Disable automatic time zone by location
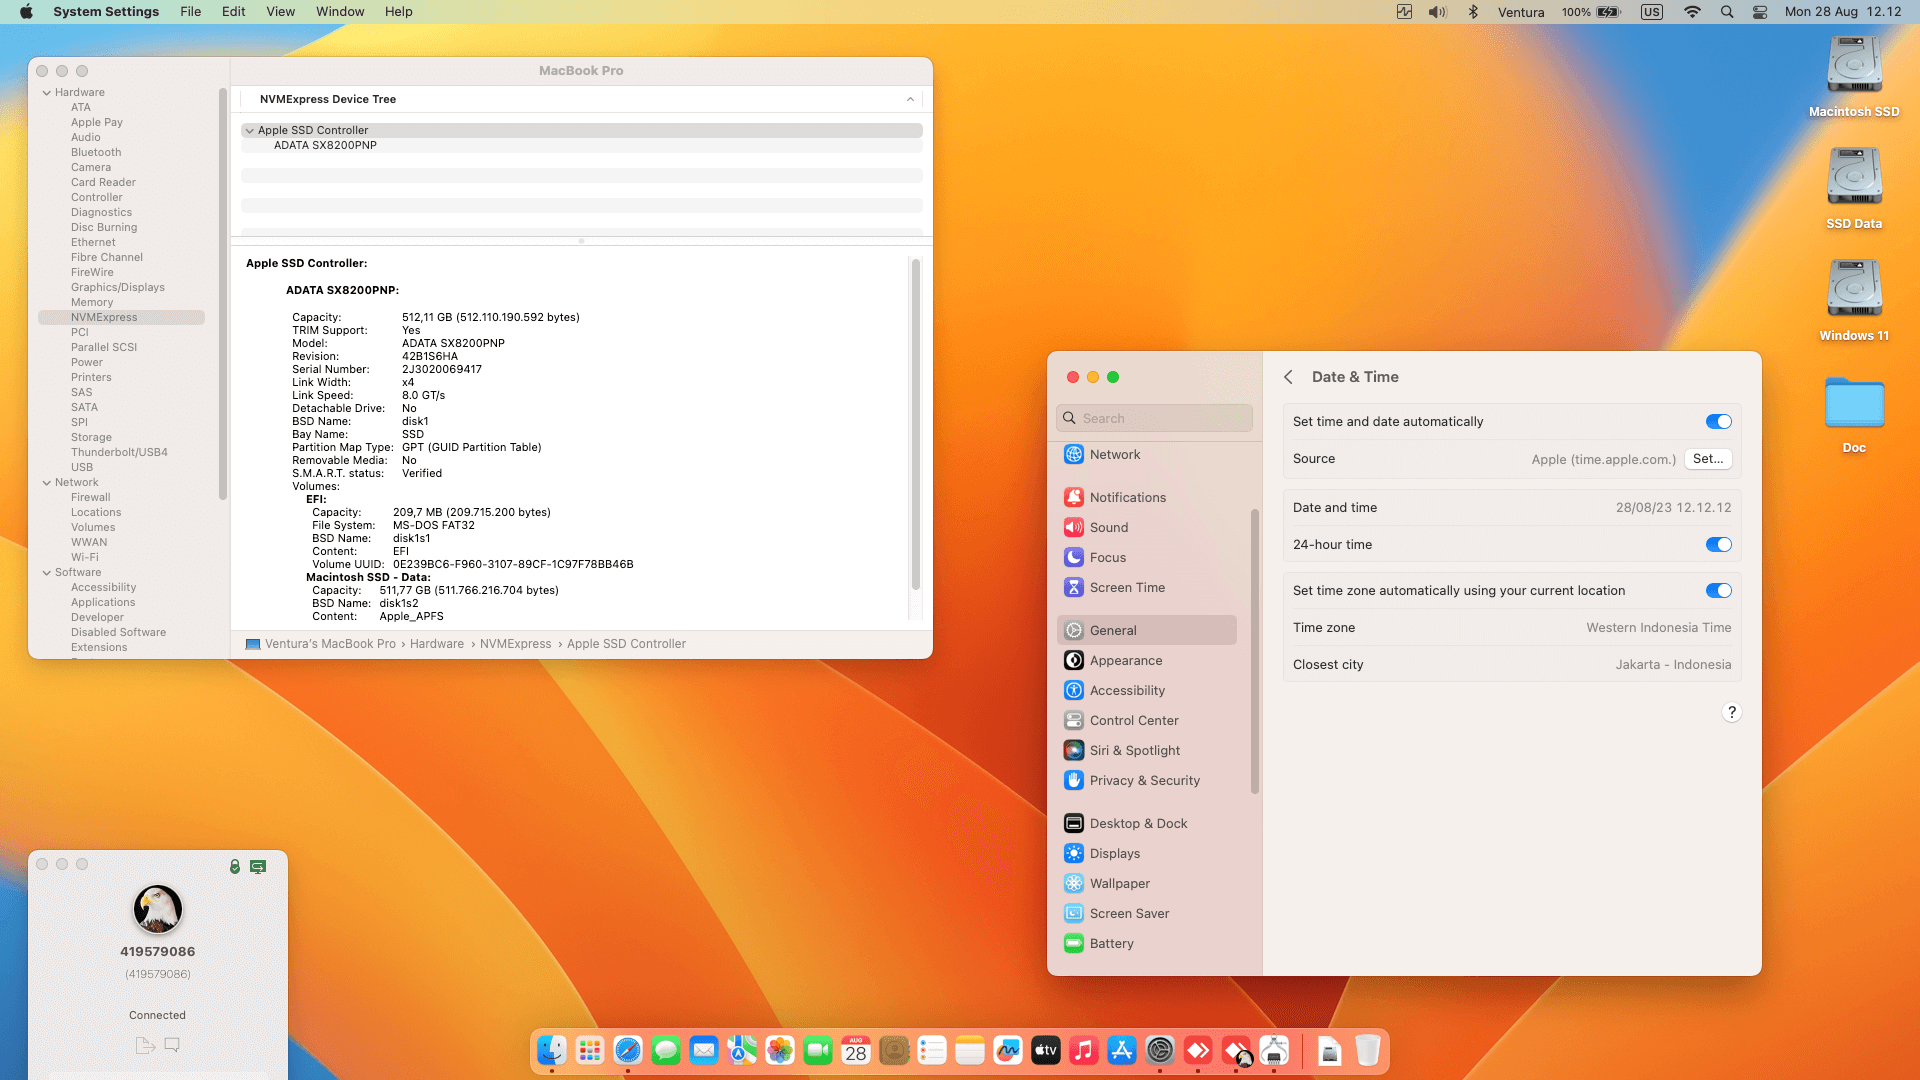 (1719, 590)
